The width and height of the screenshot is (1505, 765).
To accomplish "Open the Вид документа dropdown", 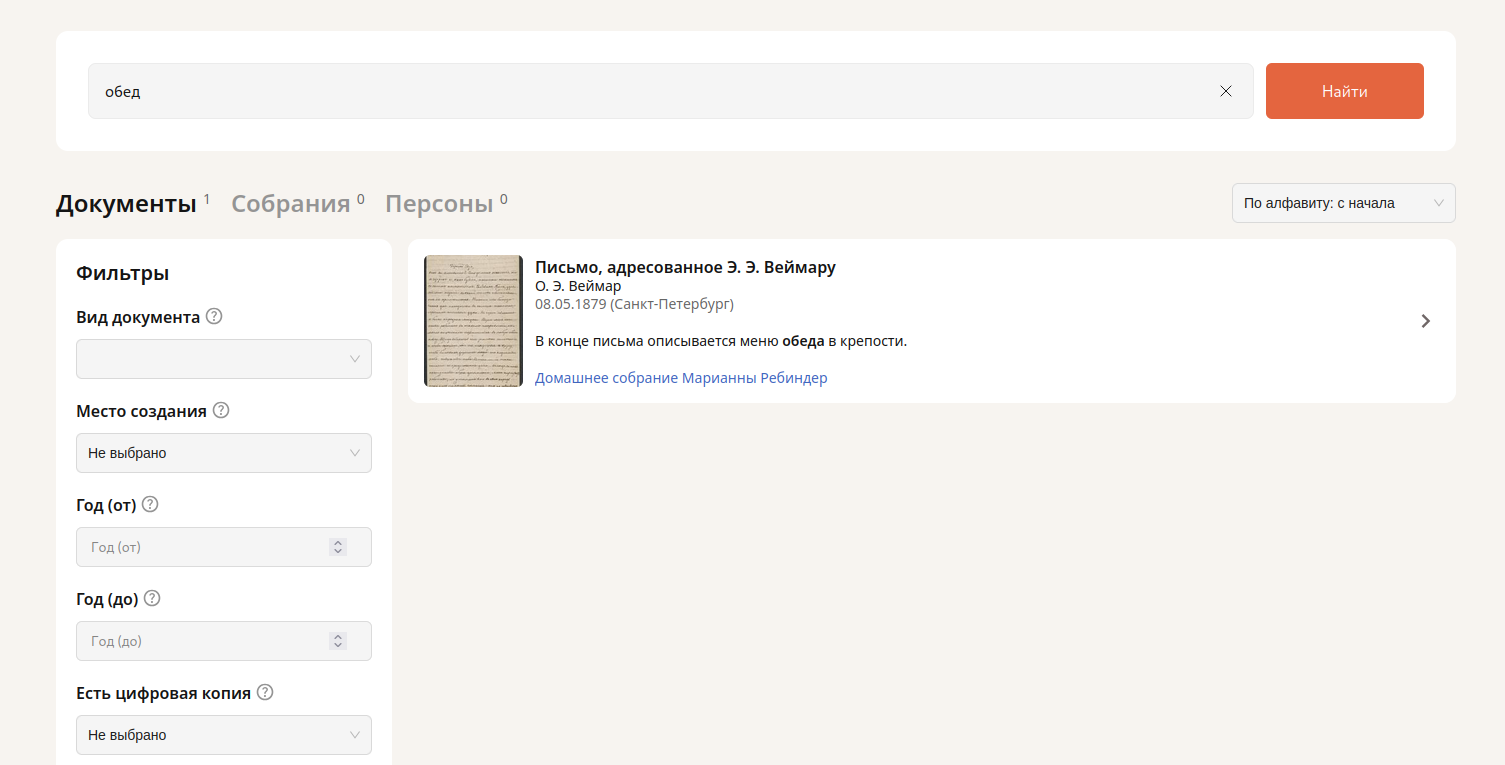I will [223, 359].
